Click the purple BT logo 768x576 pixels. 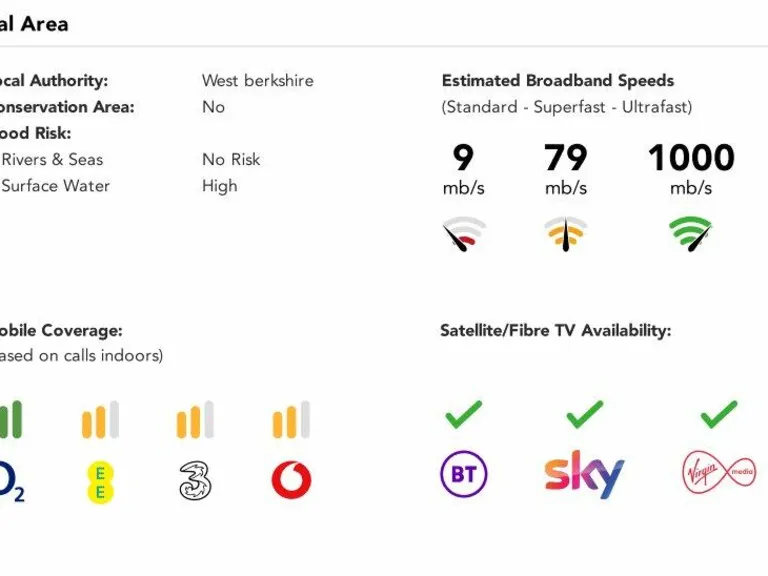464,474
